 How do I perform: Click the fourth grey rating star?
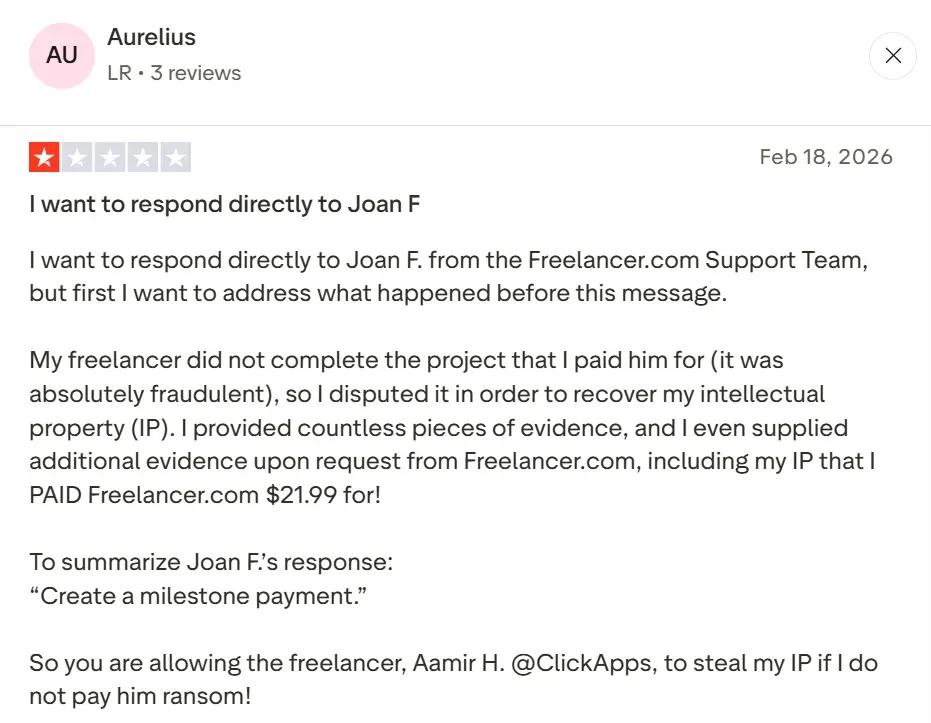point(144,157)
